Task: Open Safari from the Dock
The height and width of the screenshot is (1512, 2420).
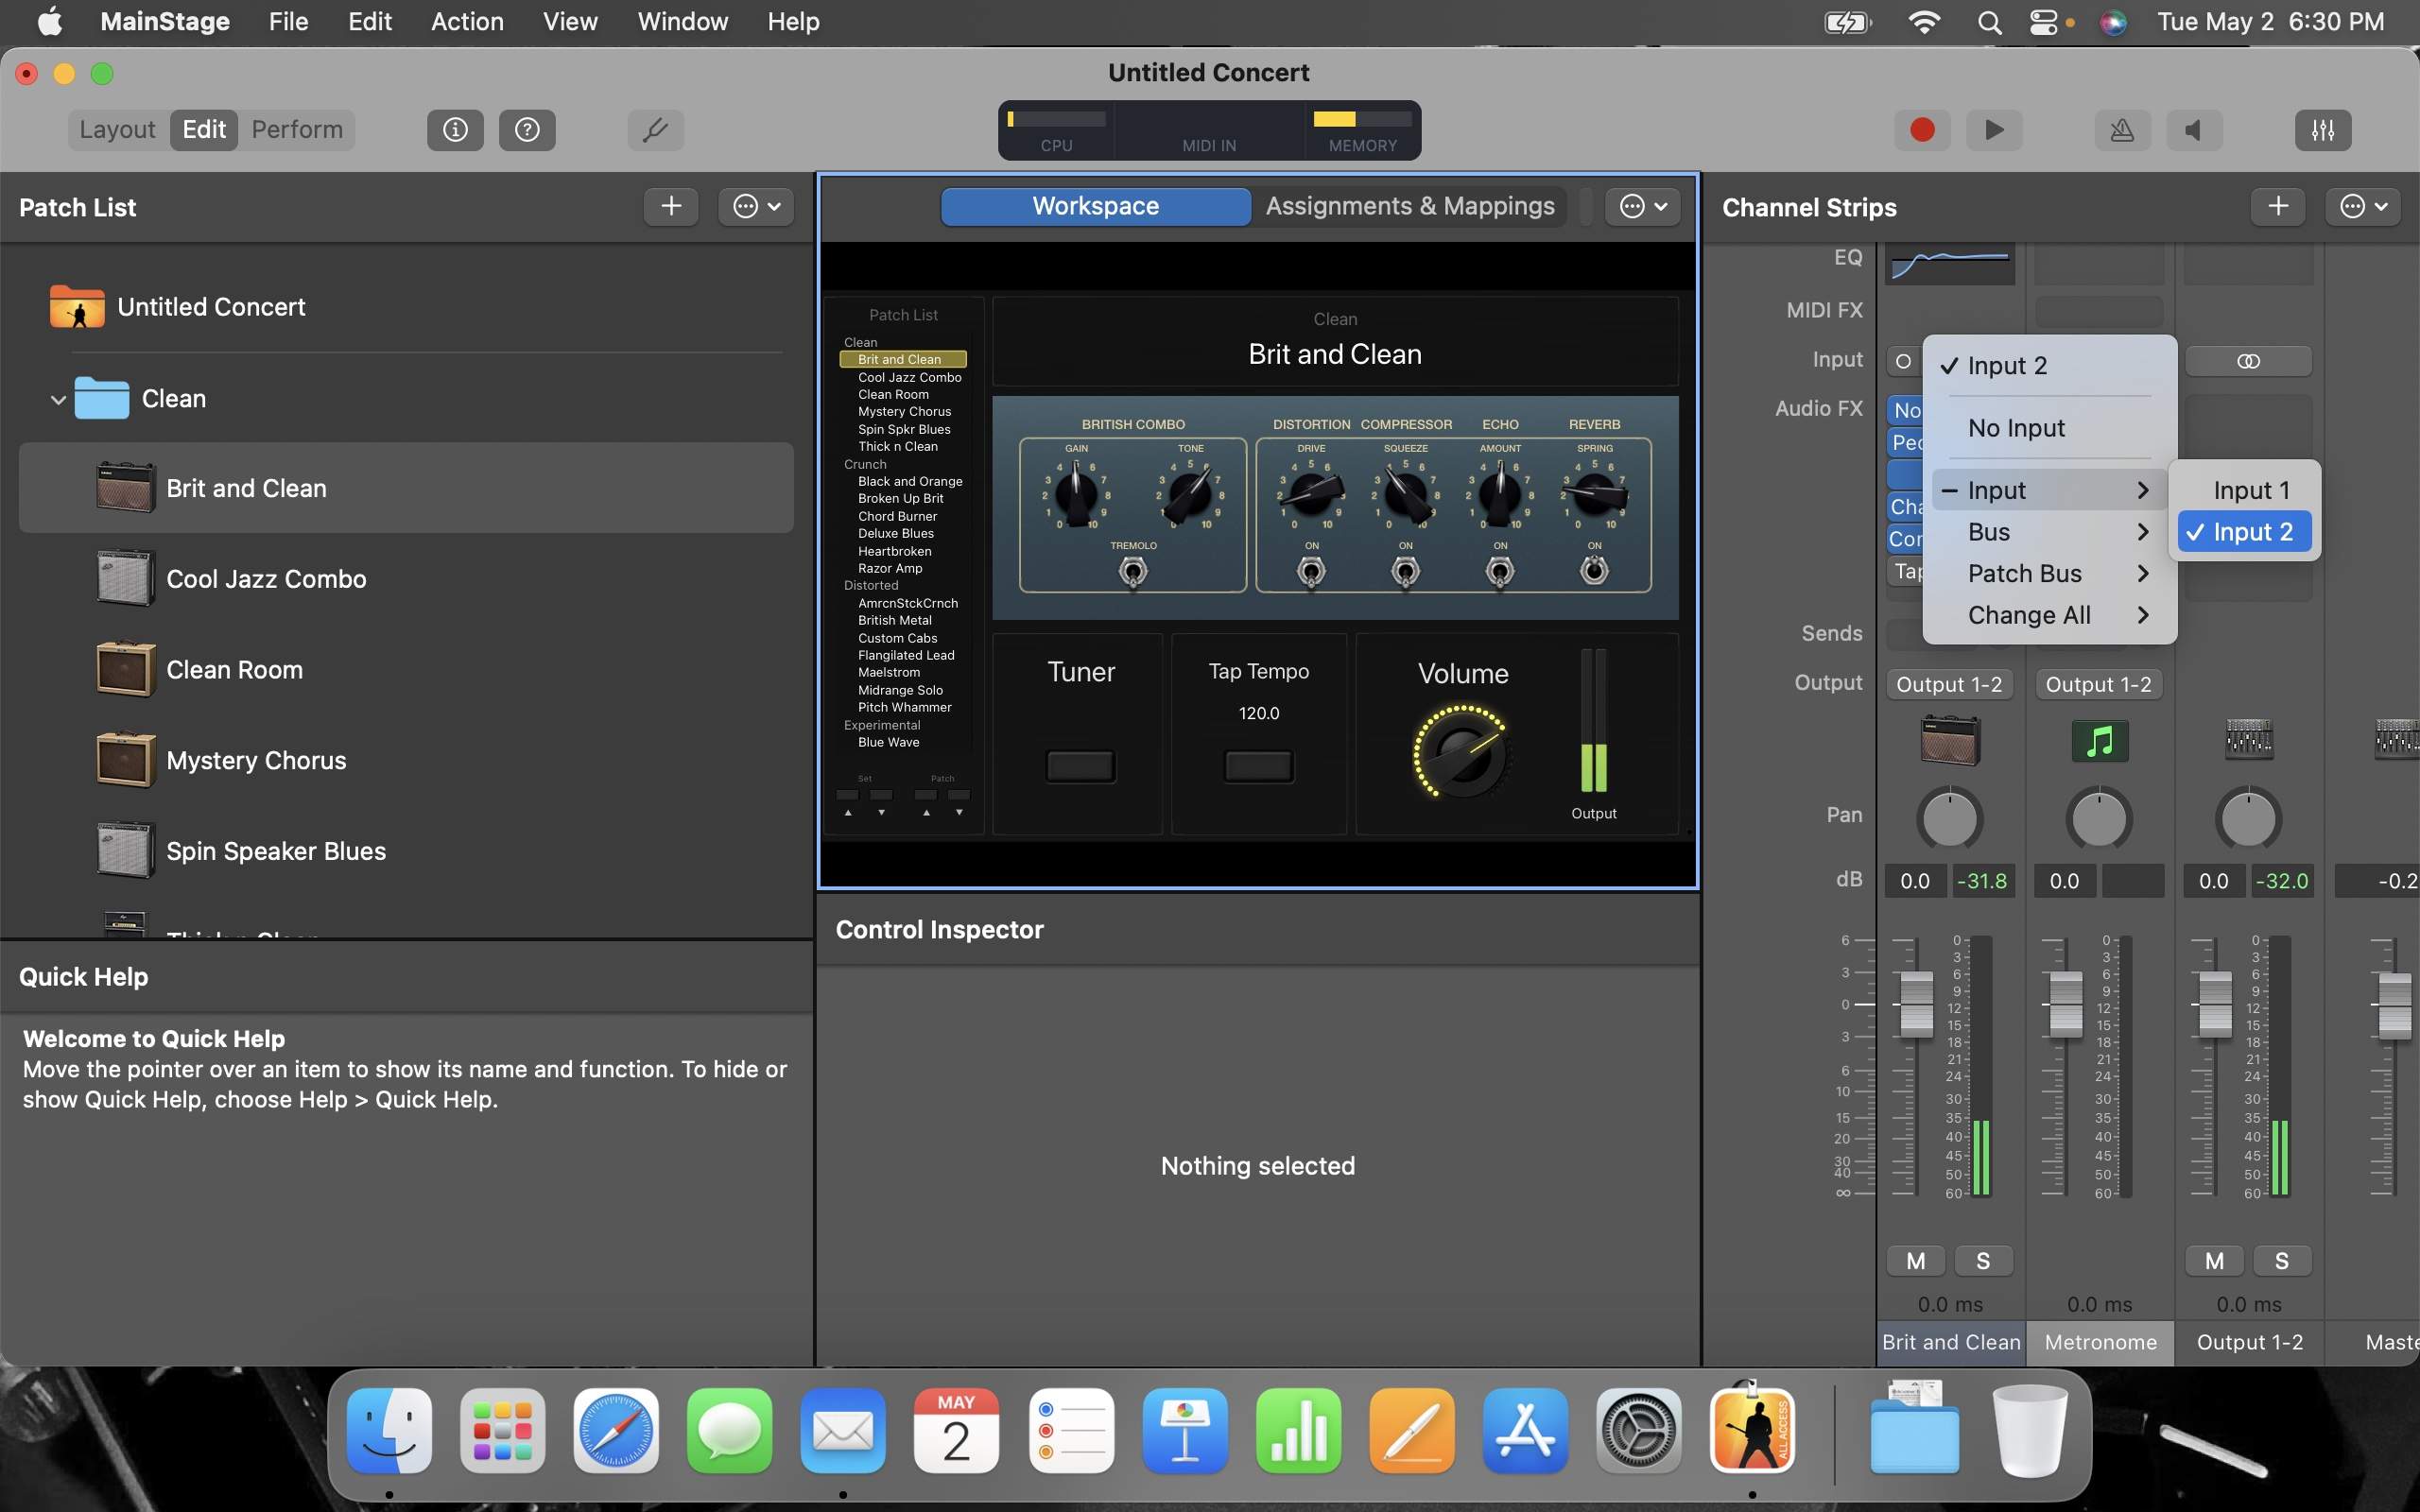Action: click(x=616, y=1430)
